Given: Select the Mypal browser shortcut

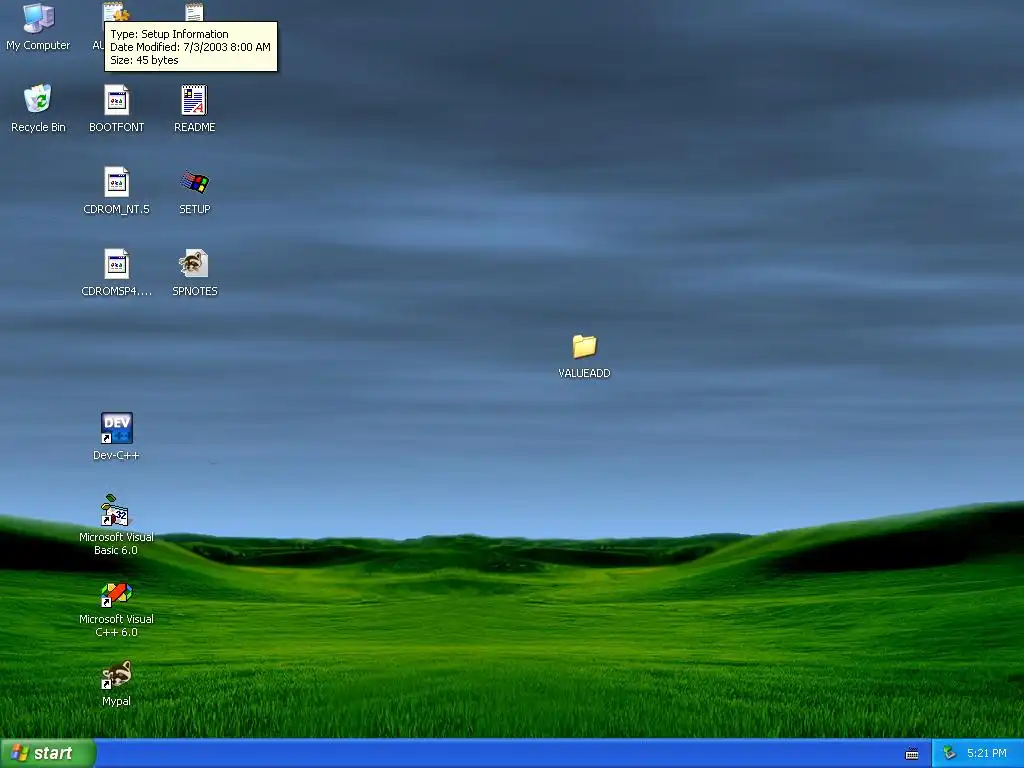Looking at the screenshot, I should (x=116, y=675).
